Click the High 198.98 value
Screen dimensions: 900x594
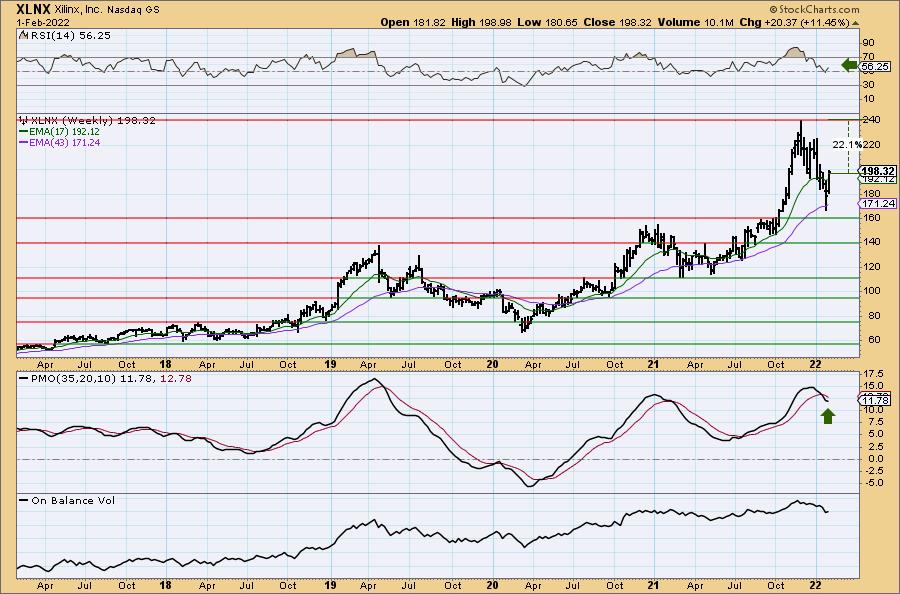pos(482,22)
